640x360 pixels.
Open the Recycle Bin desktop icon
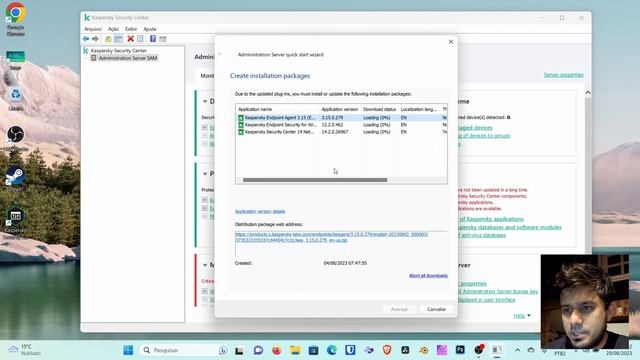pos(16,99)
